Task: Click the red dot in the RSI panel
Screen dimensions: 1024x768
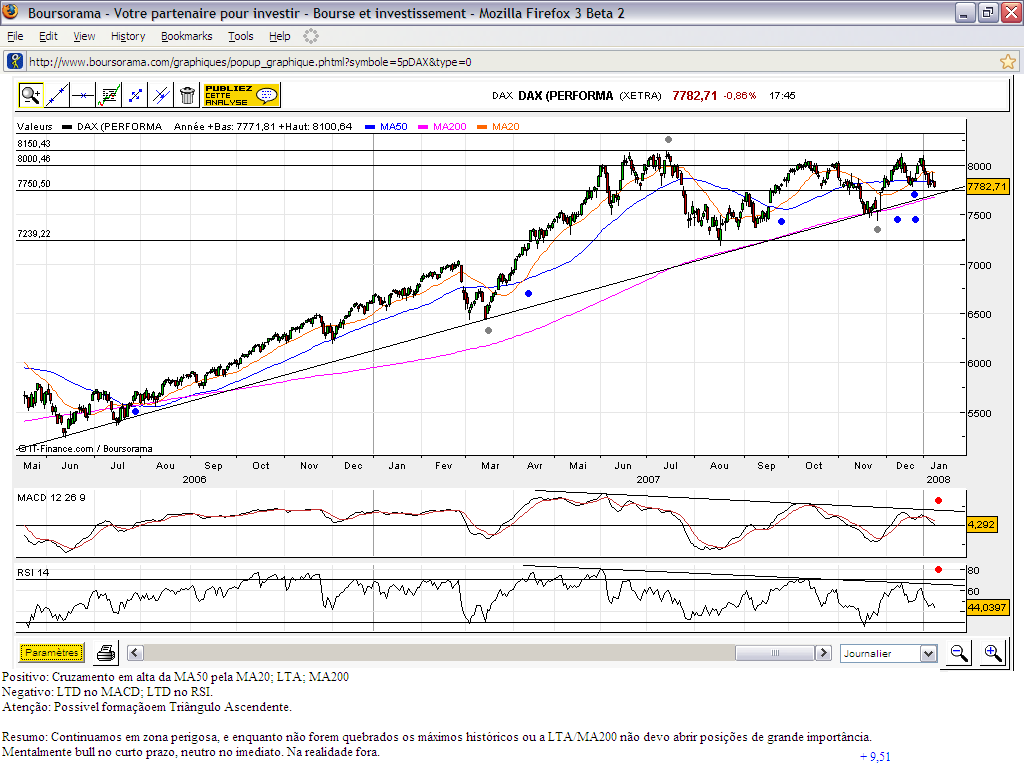Action: click(x=938, y=569)
